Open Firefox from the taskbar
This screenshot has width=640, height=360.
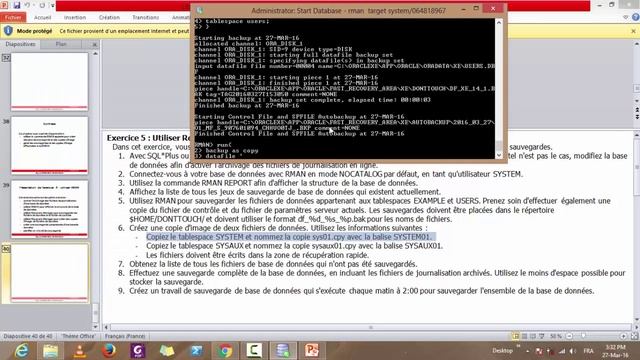click(109, 351)
